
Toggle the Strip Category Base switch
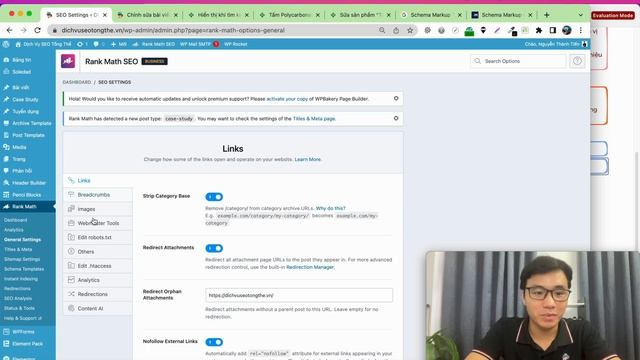click(214, 197)
